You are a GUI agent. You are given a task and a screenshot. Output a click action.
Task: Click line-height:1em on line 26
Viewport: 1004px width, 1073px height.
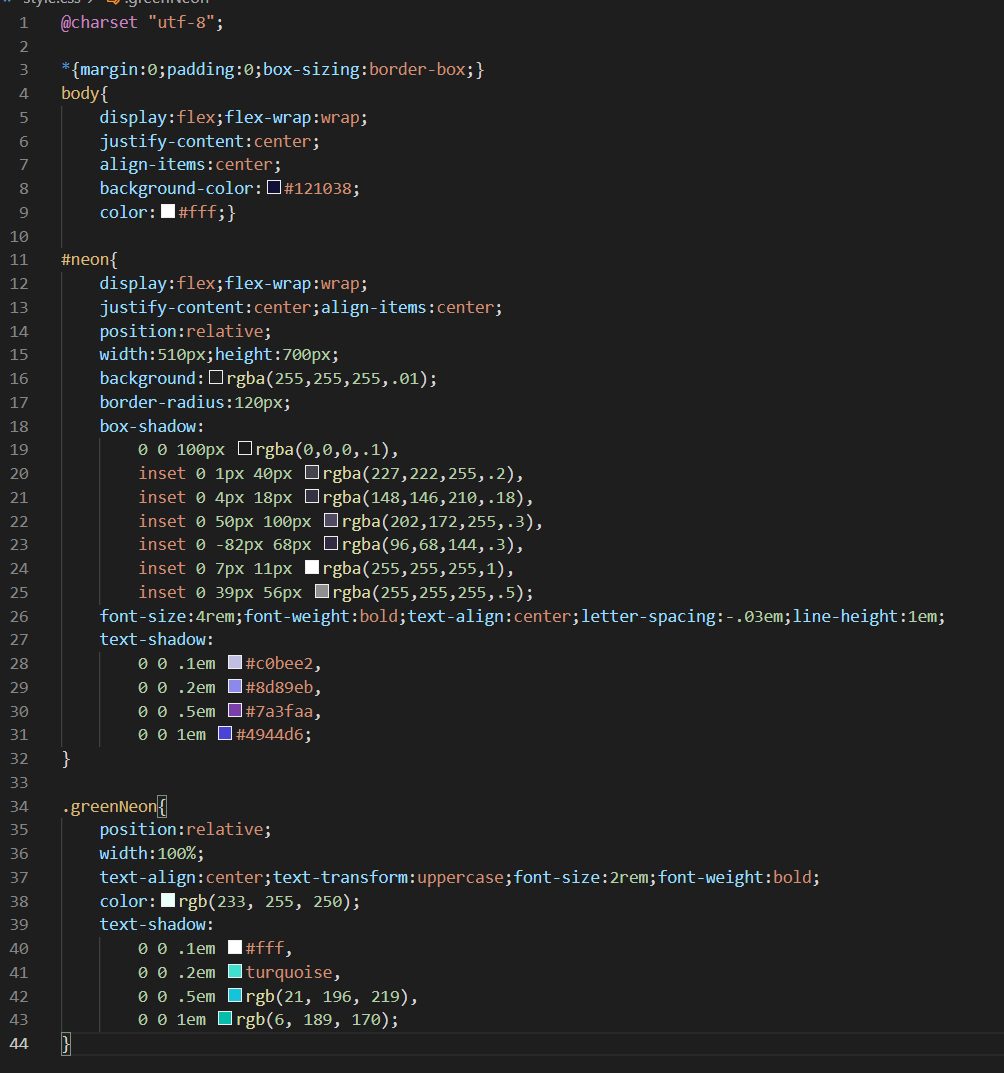[865, 616]
